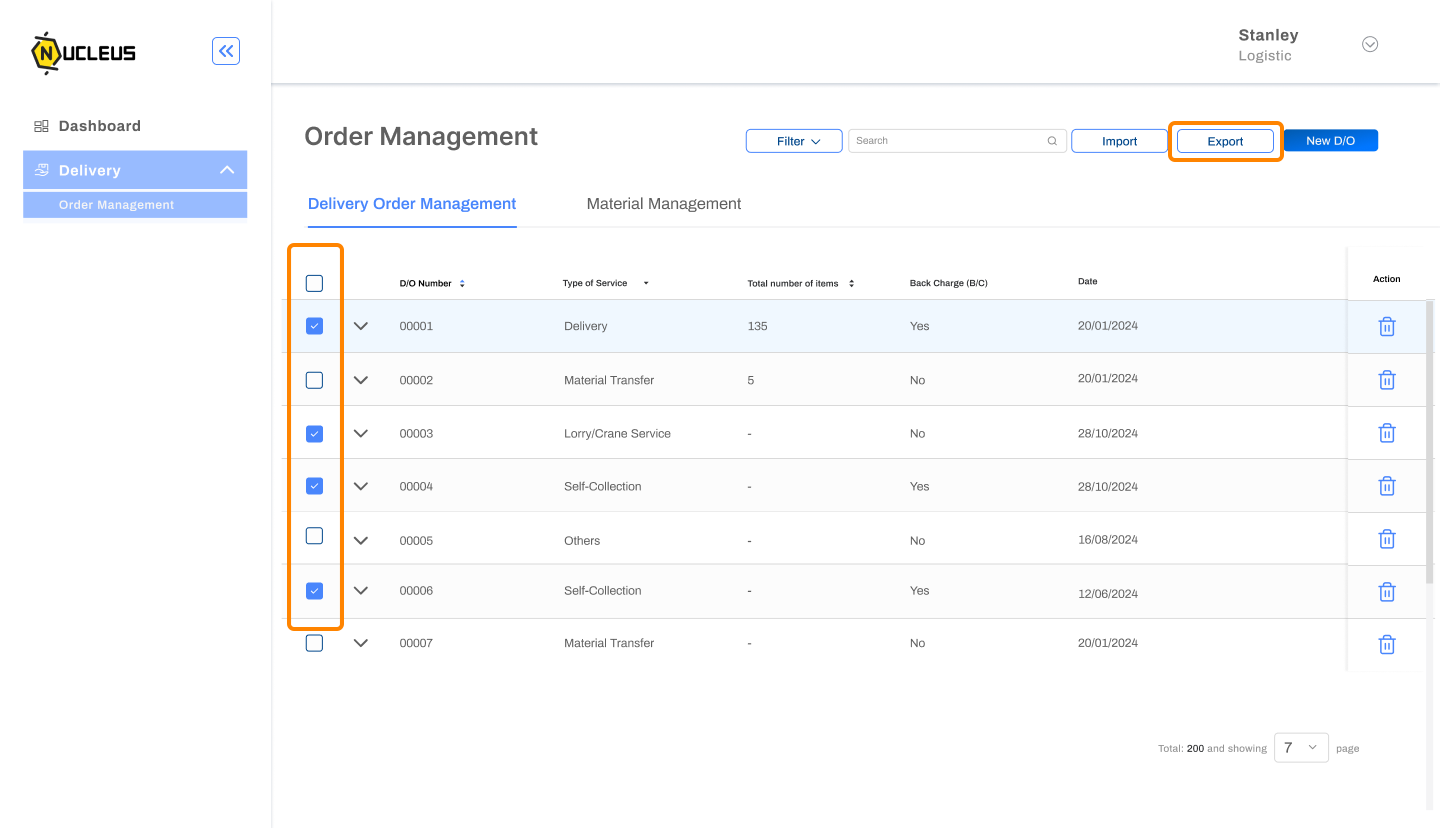Delete order 00004 with trash icon
The height and width of the screenshot is (828, 1440).
pyautogui.click(x=1387, y=486)
